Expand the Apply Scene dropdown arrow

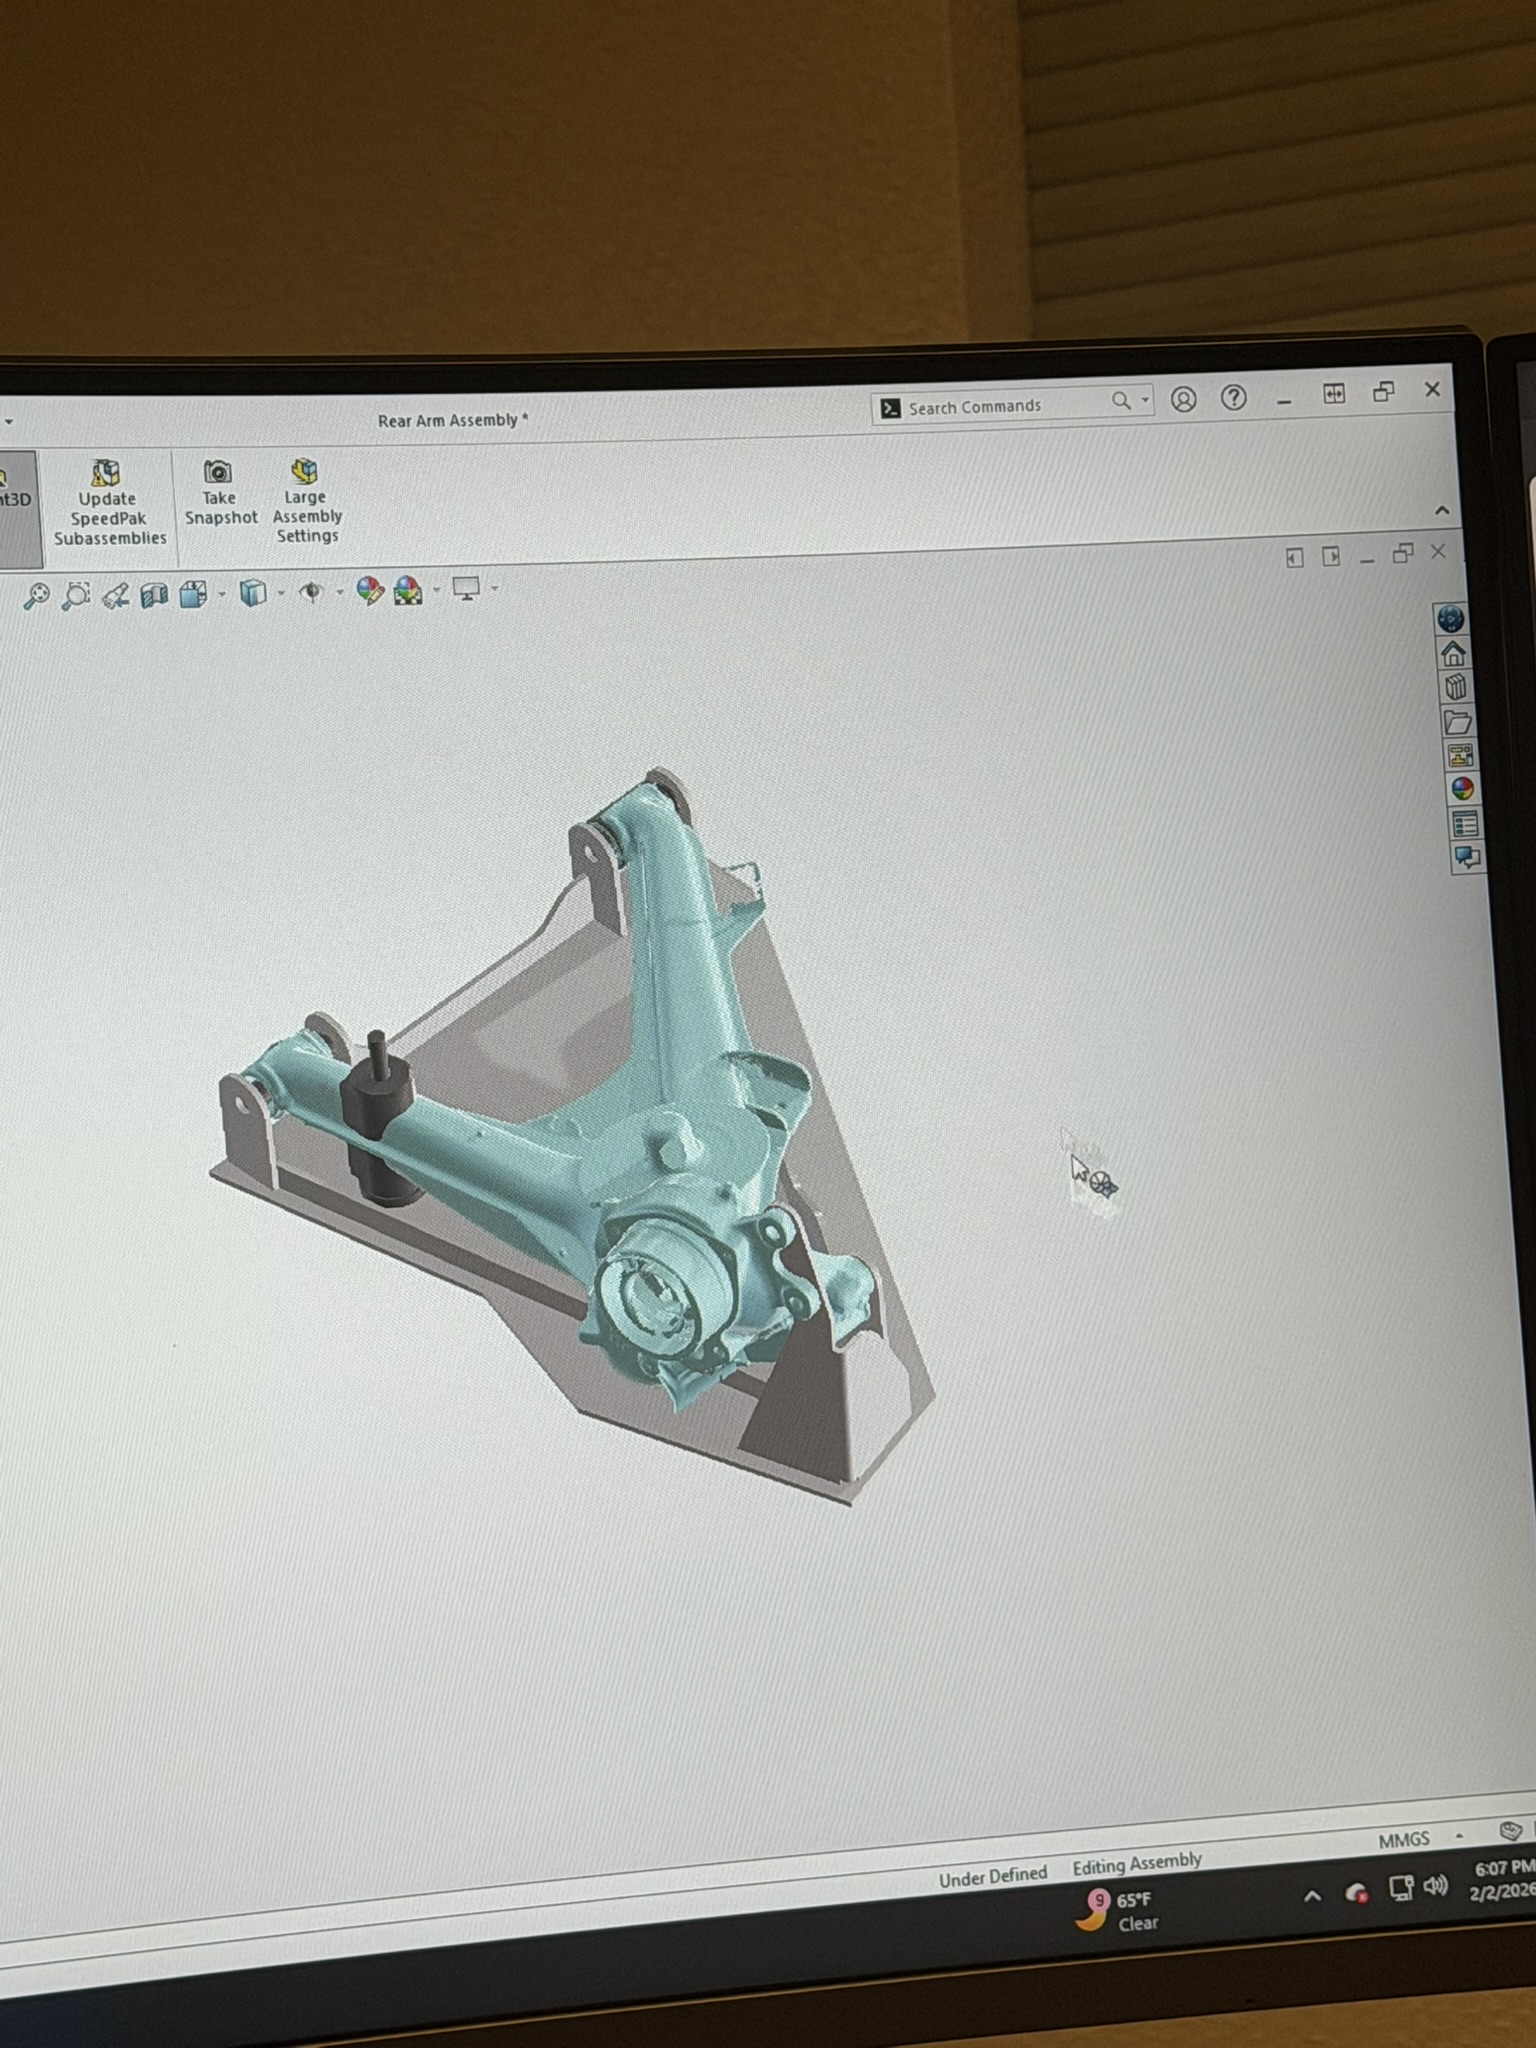[437, 590]
